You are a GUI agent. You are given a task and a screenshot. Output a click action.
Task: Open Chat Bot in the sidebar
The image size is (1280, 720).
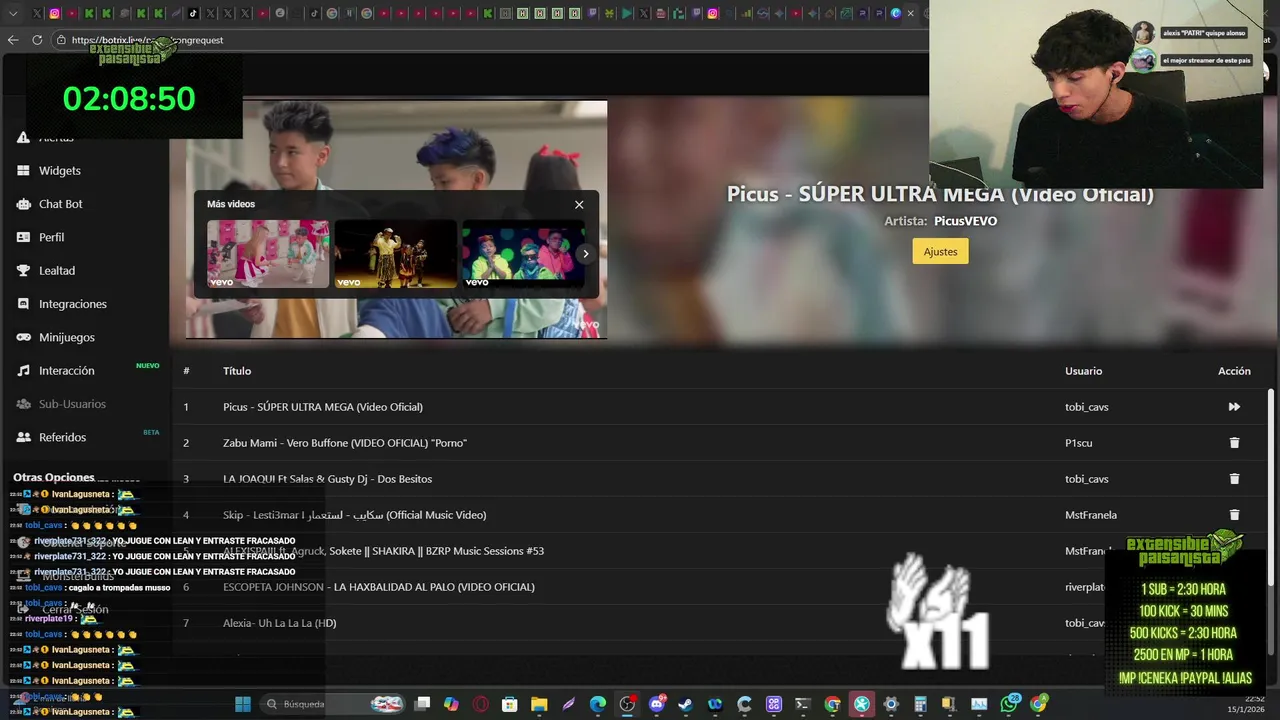(61, 204)
